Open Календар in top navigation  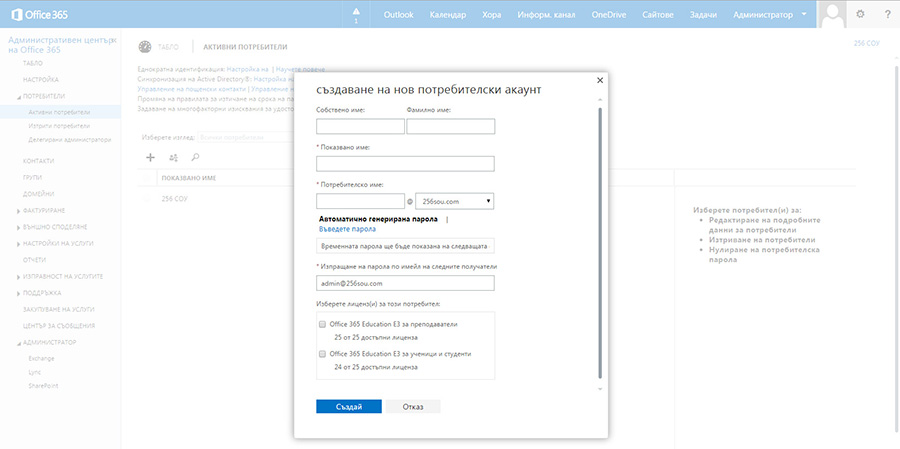[x=448, y=14]
